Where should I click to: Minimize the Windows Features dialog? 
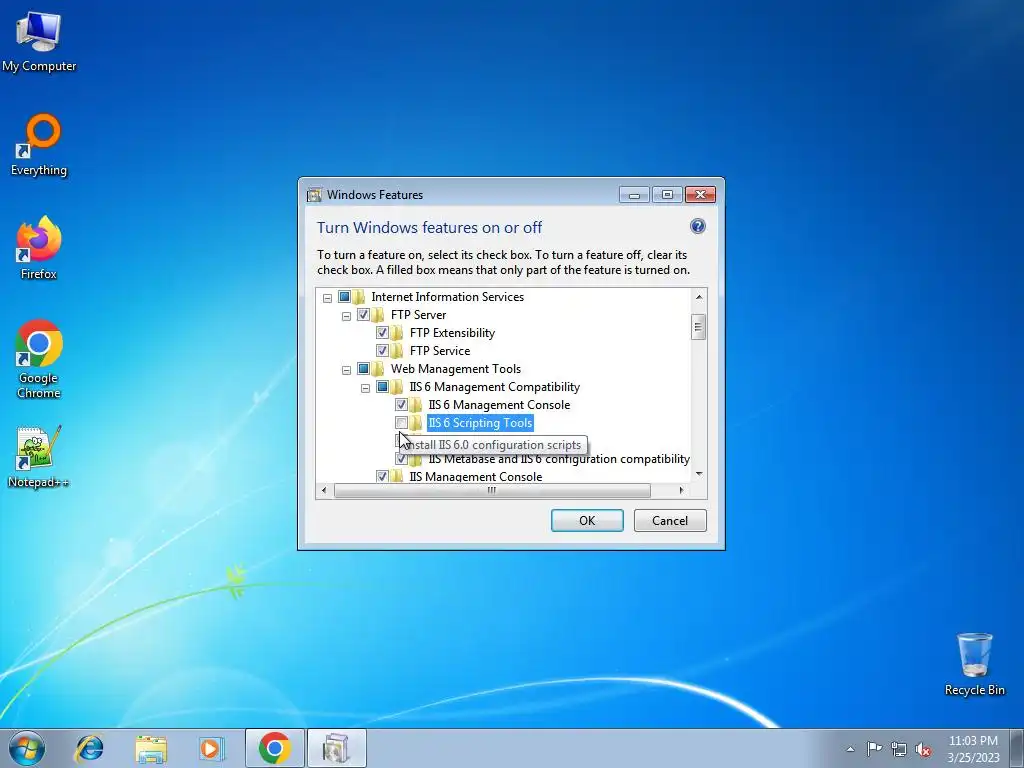633,195
